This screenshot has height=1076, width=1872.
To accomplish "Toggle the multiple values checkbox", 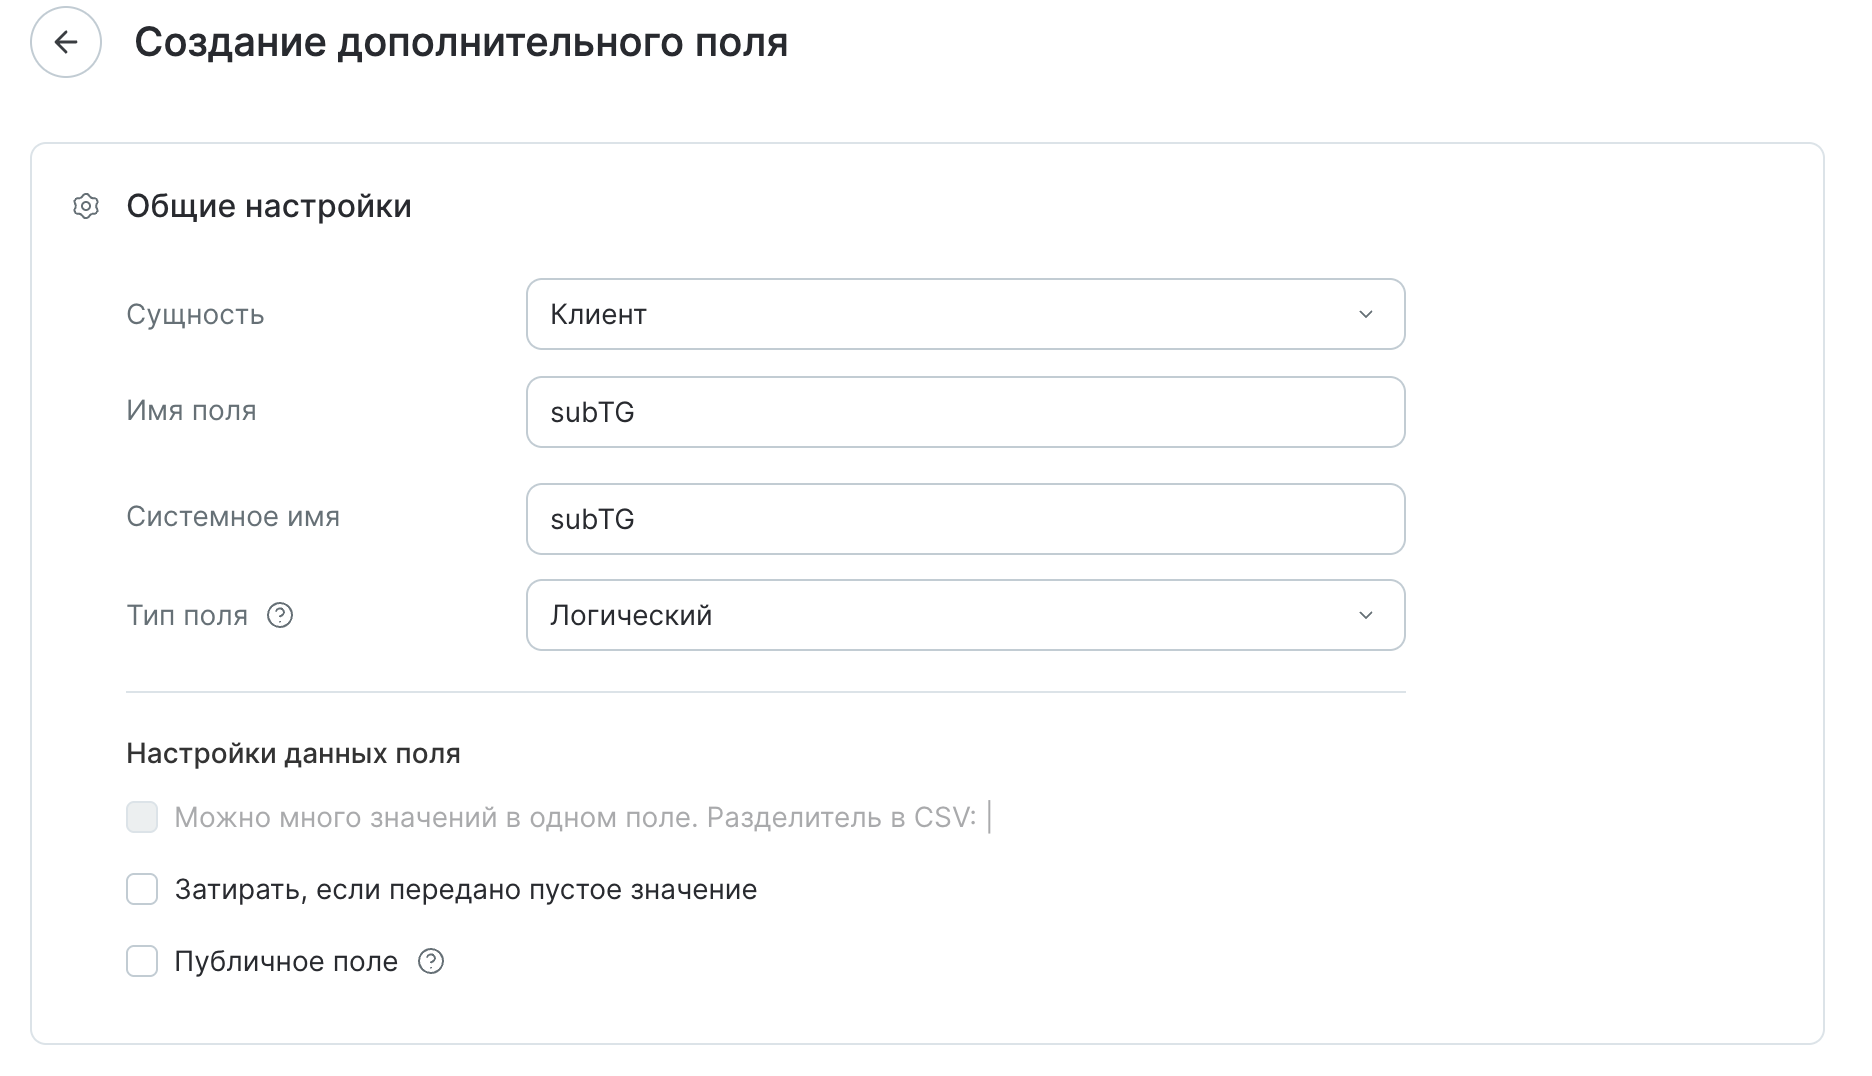I will click(x=142, y=817).
